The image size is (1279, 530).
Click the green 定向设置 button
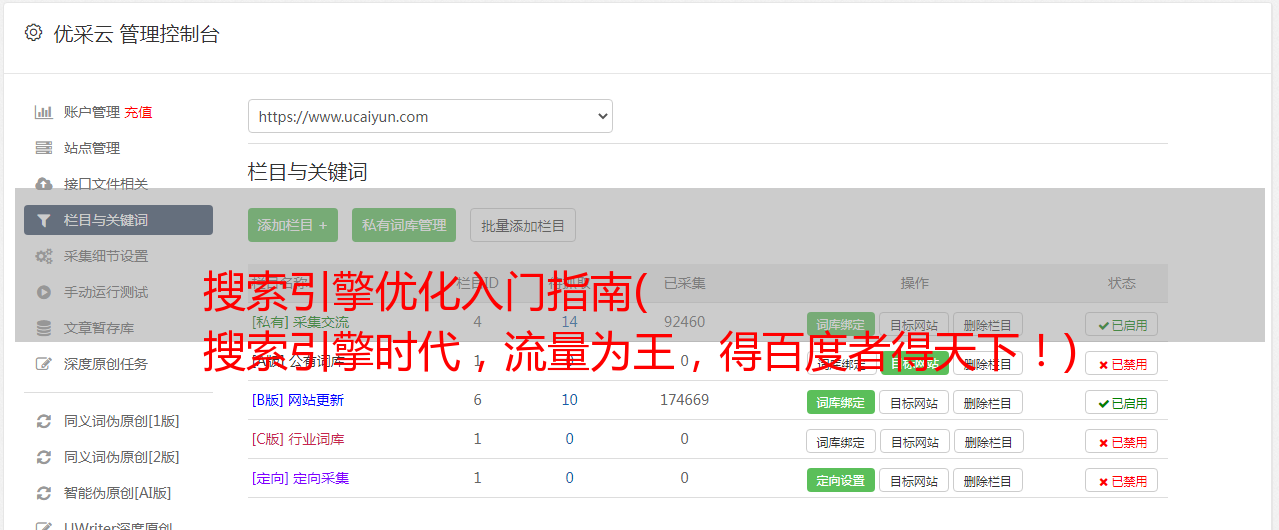pyautogui.click(x=840, y=480)
